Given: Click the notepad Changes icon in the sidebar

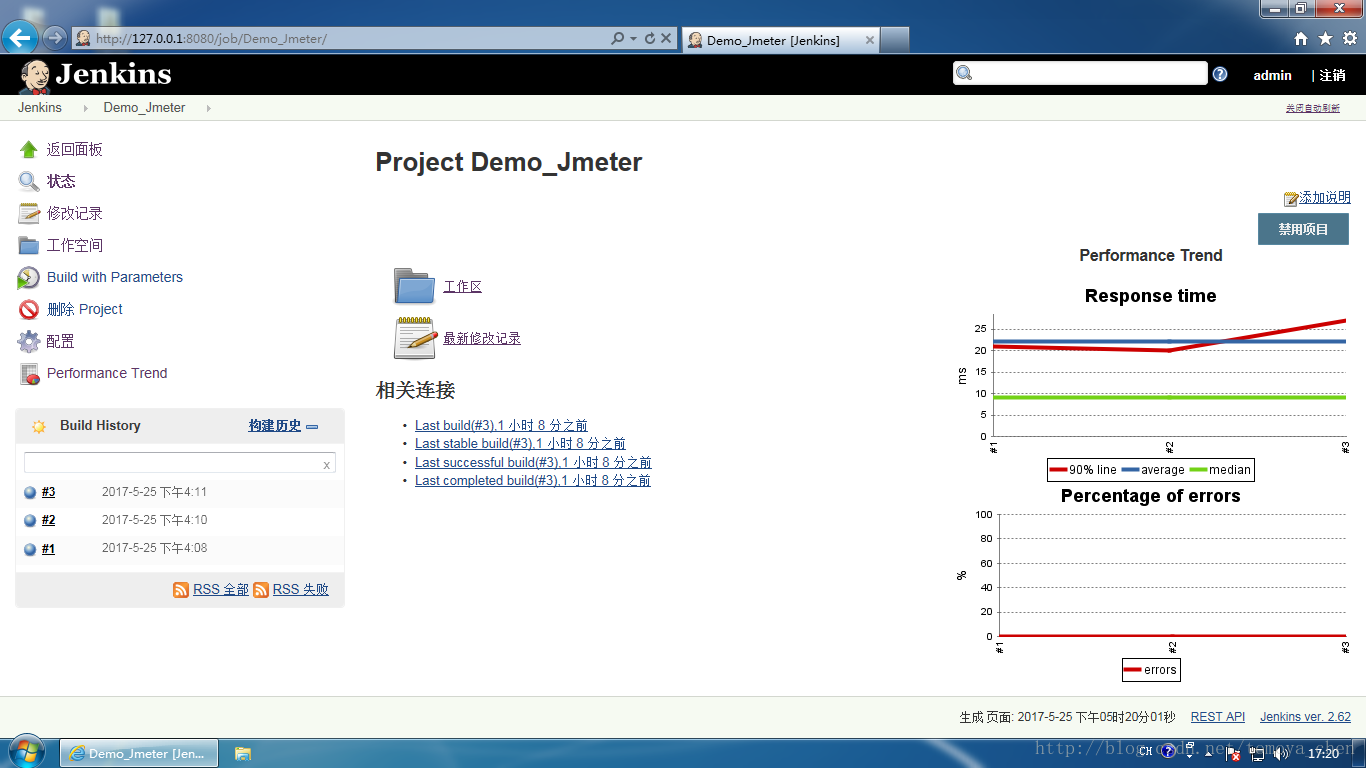Looking at the screenshot, I should (28, 214).
